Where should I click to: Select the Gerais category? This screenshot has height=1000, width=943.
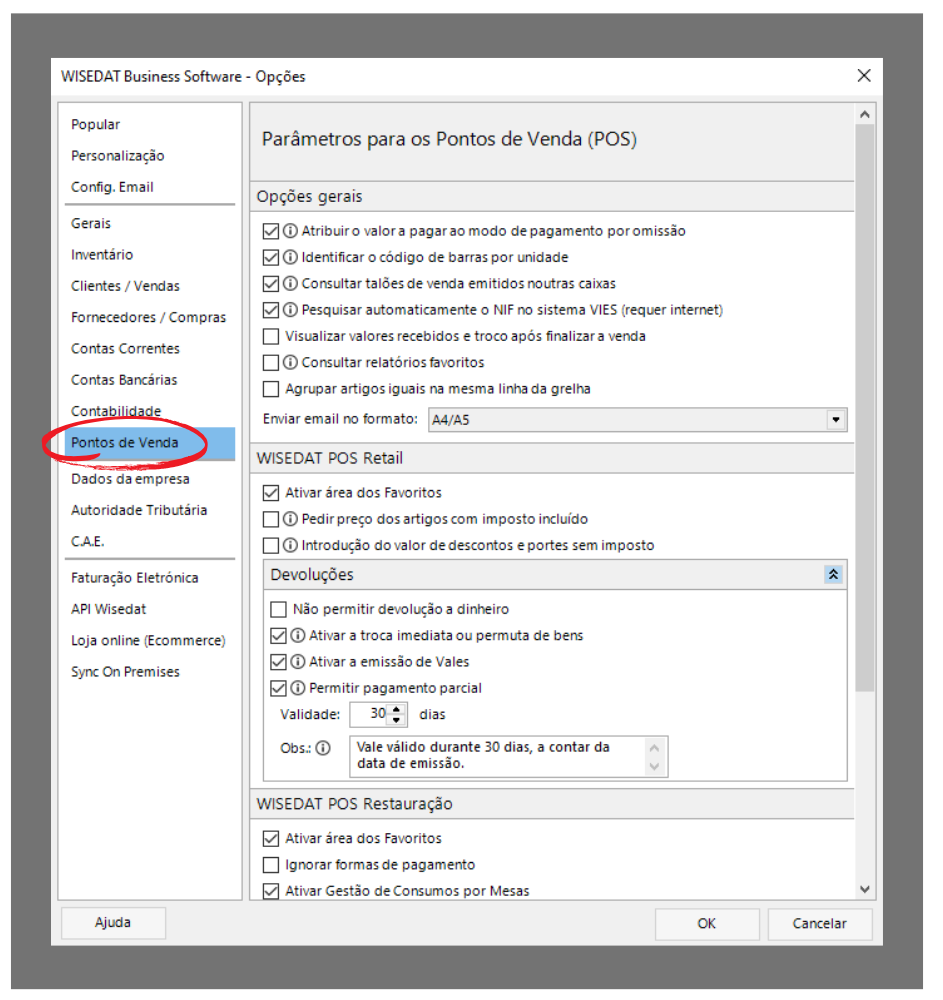click(91, 223)
